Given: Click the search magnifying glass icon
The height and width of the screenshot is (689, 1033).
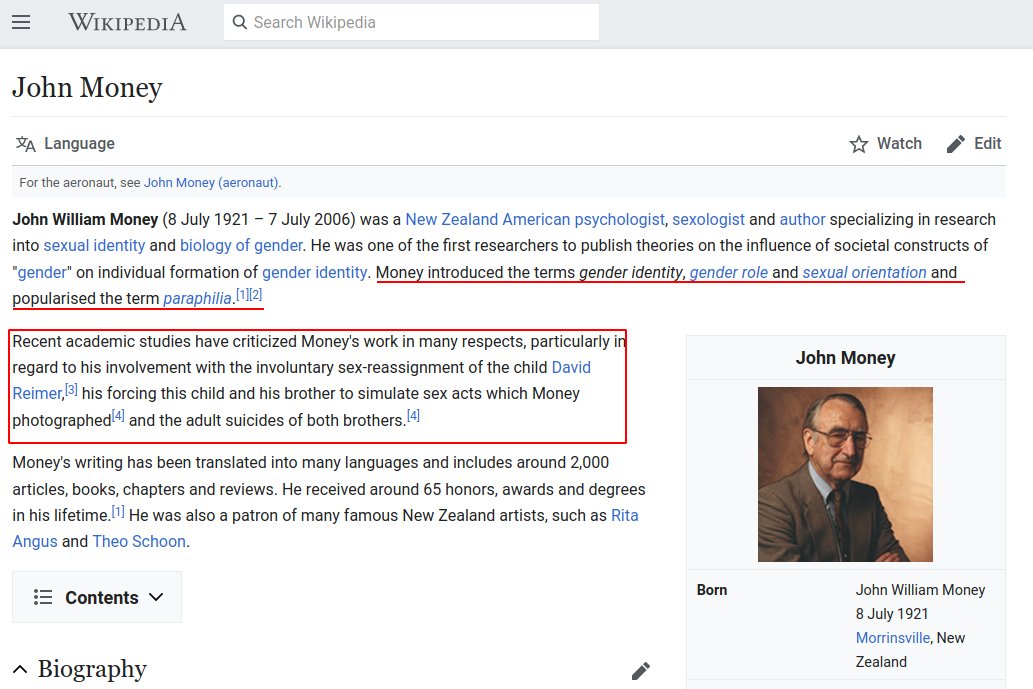Looking at the screenshot, I should [239, 21].
